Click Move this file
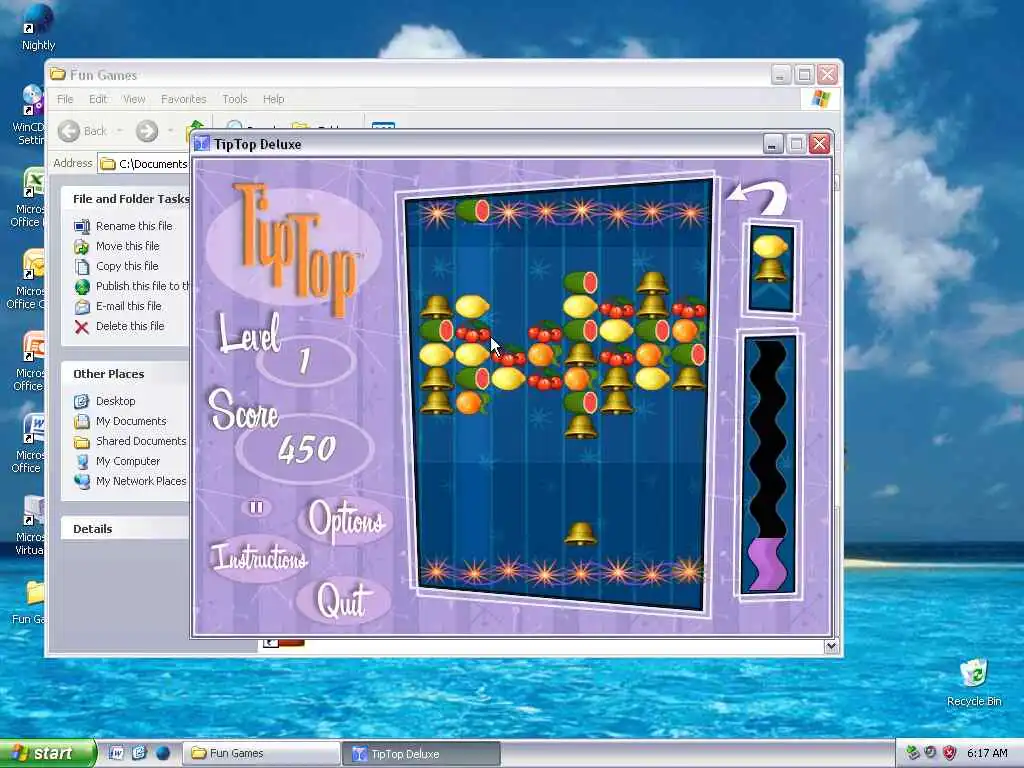 tap(127, 246)
